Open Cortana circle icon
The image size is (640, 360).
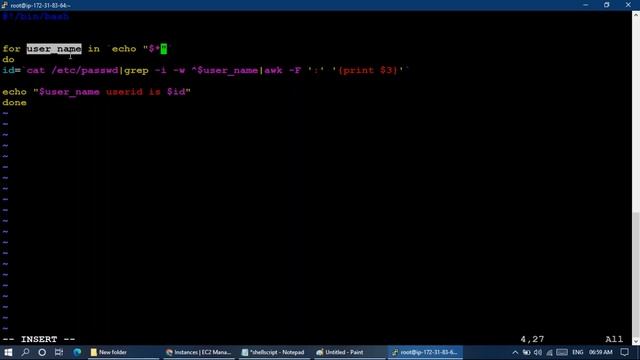[42, 352]
